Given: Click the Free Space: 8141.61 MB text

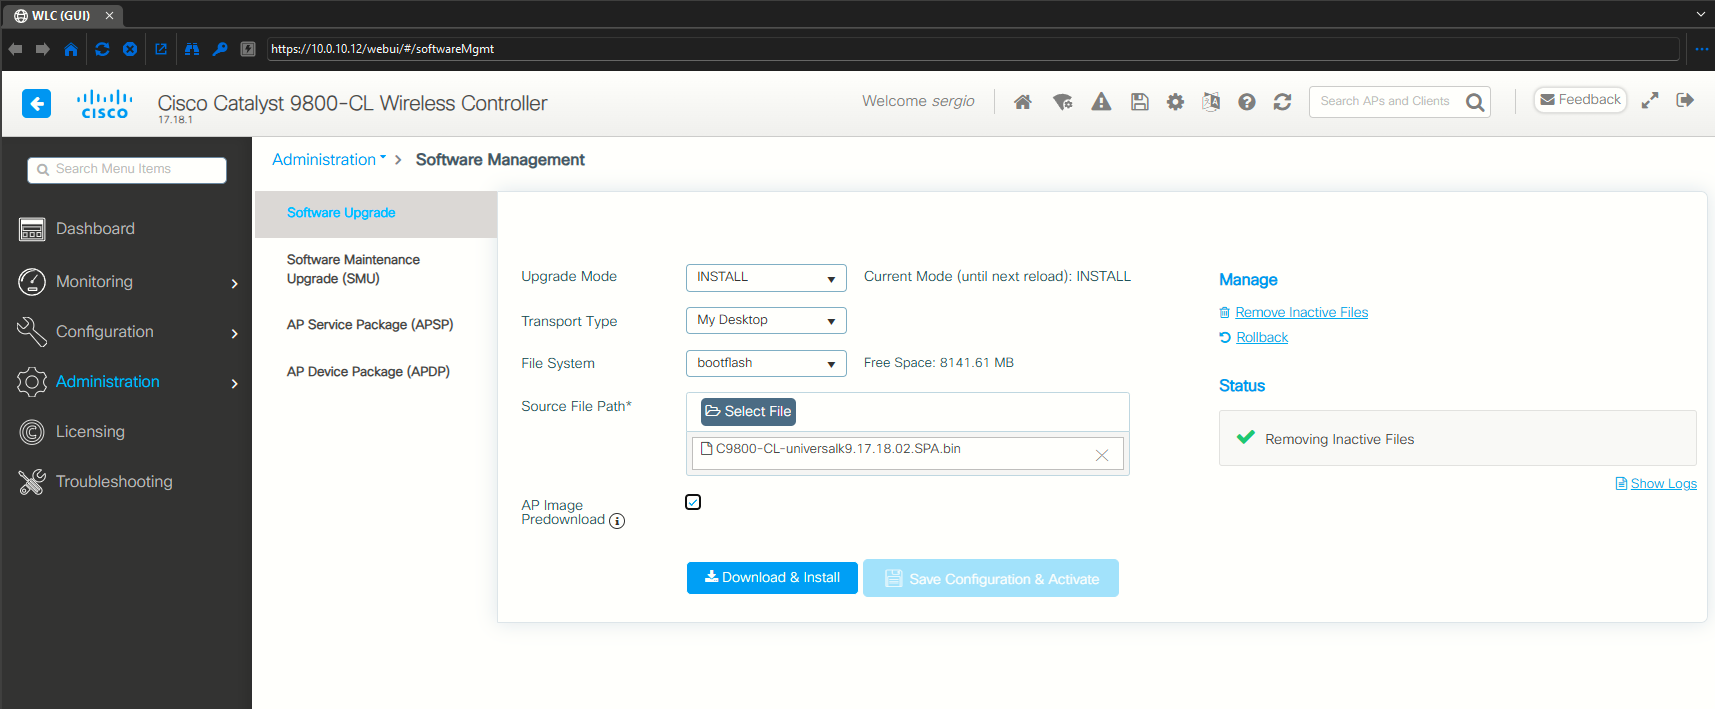Looking at the screenshot, I should pos(939,363).
